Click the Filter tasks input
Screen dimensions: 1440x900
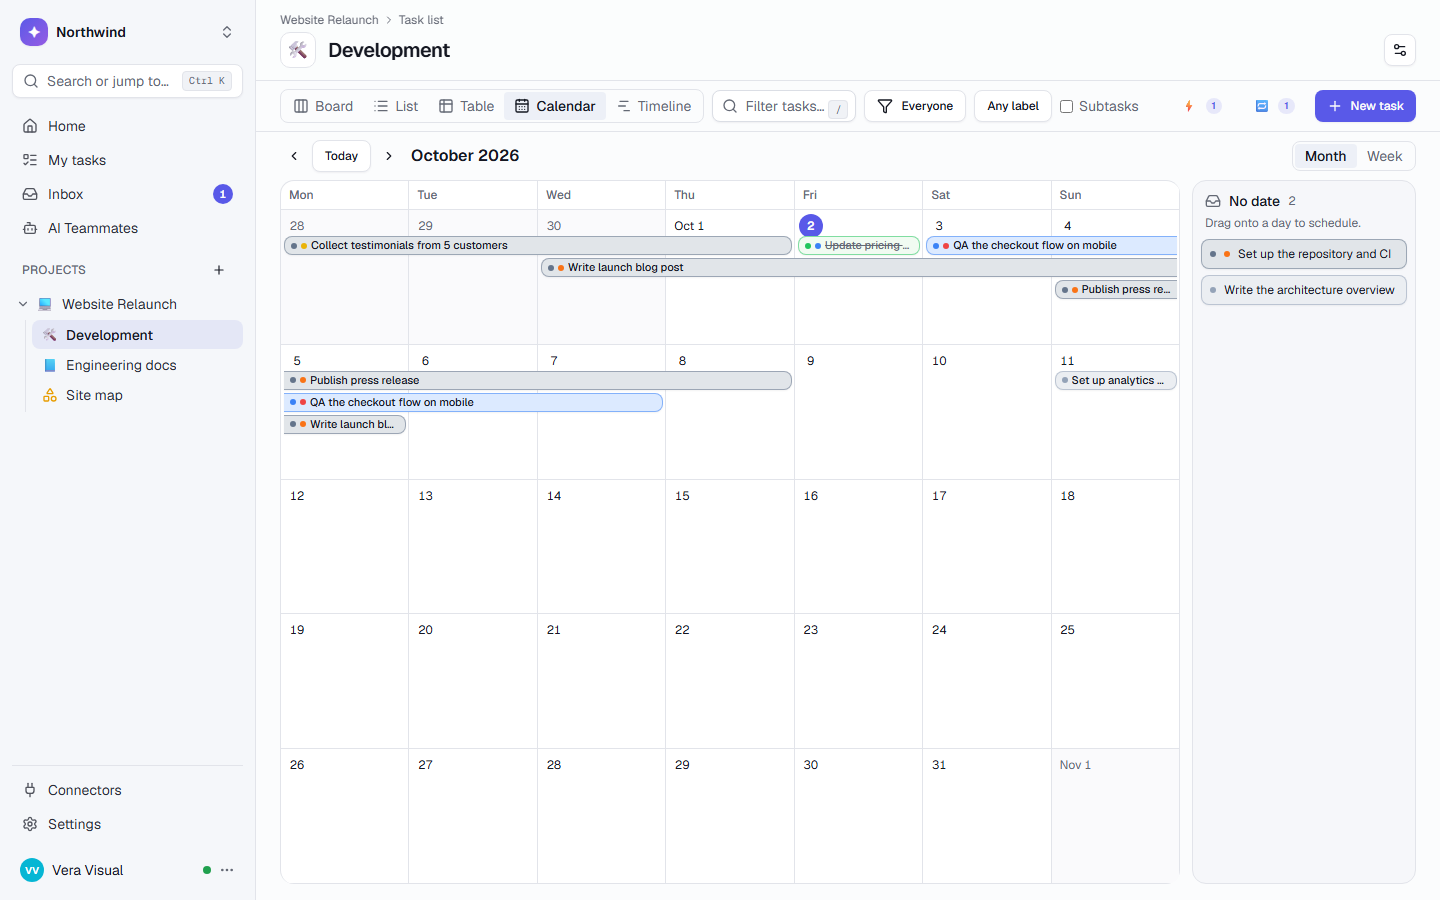click(784, 106)
